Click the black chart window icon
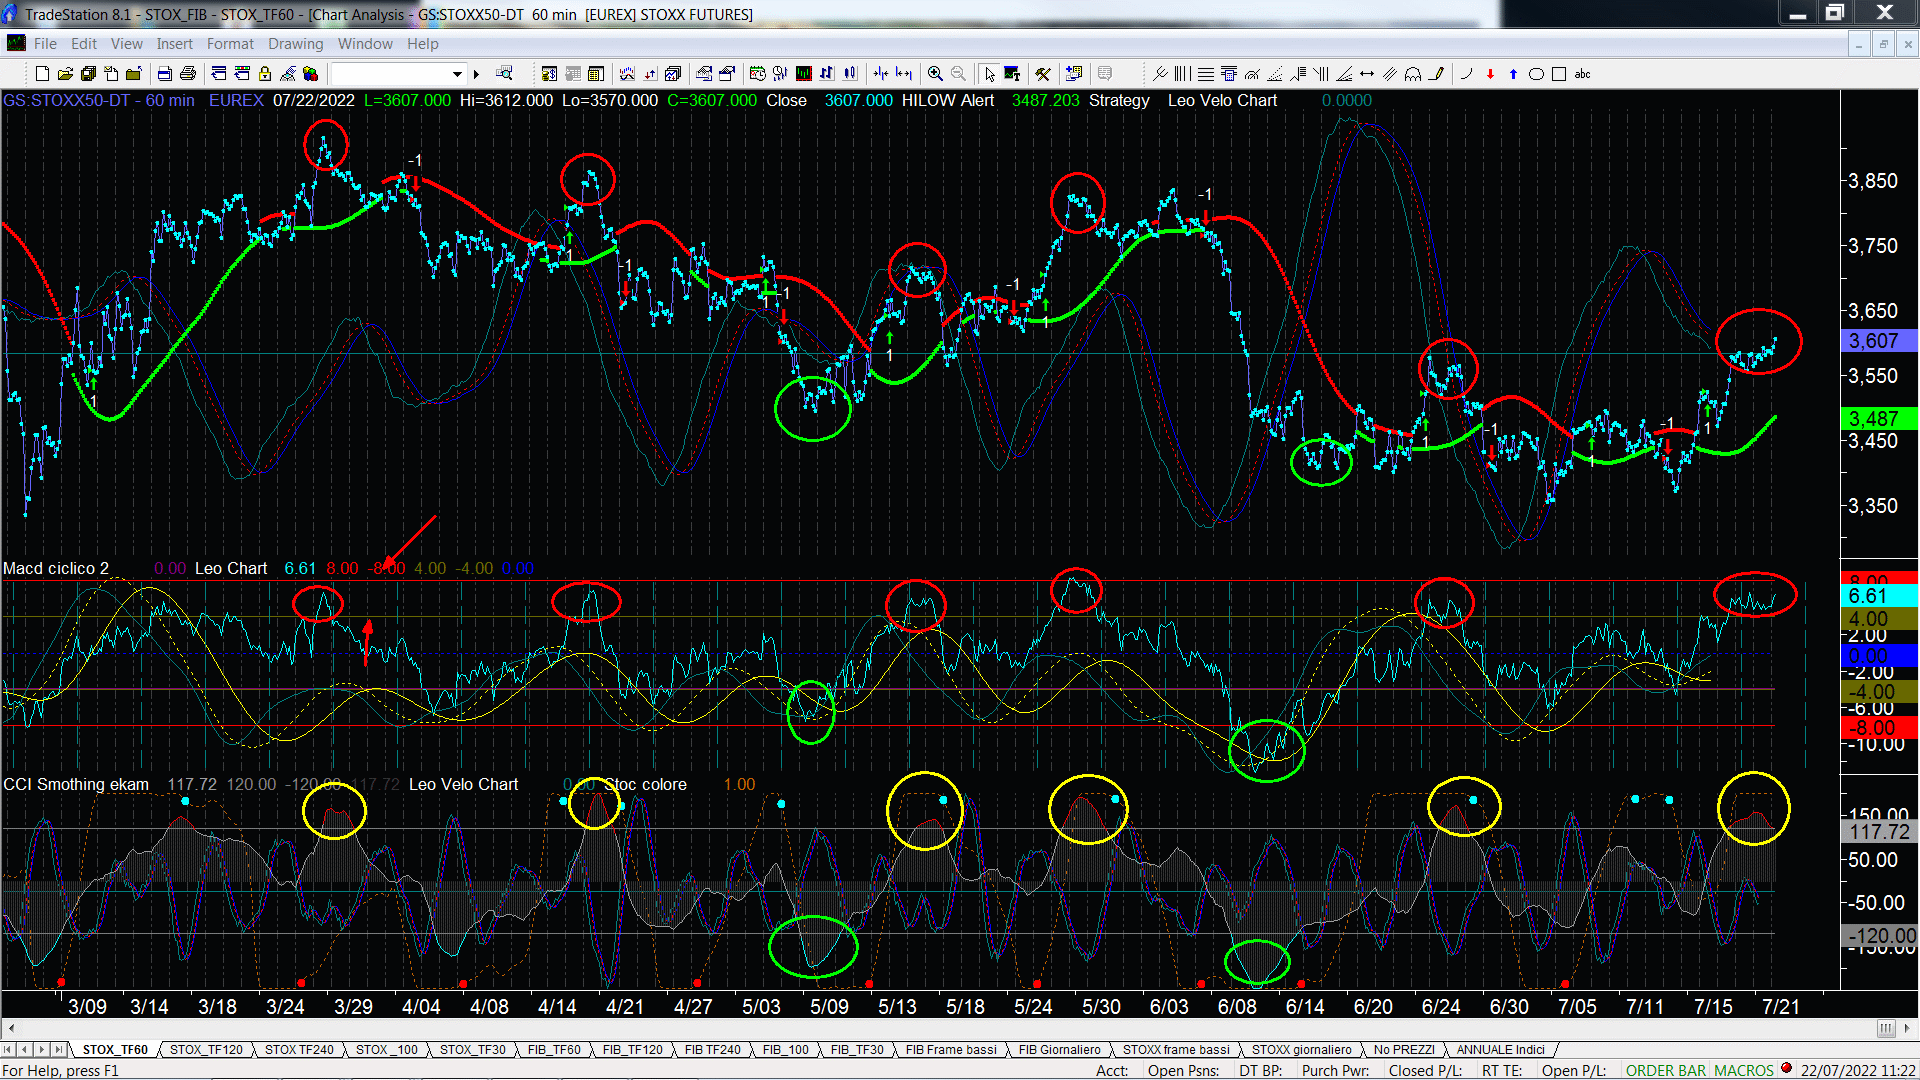The width and height of the screenshot is (1920, 1080). tap(803, 74)
